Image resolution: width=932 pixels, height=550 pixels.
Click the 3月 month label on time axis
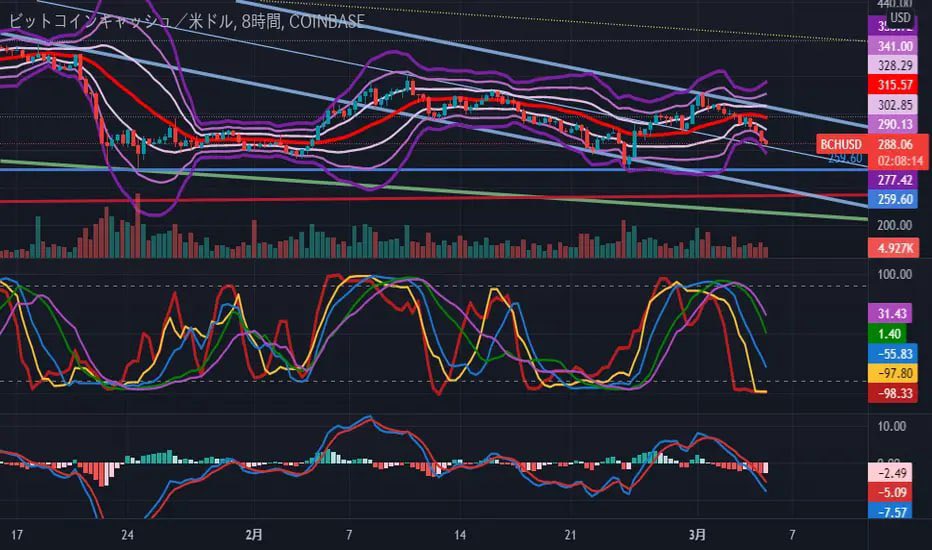coord(697,535)
